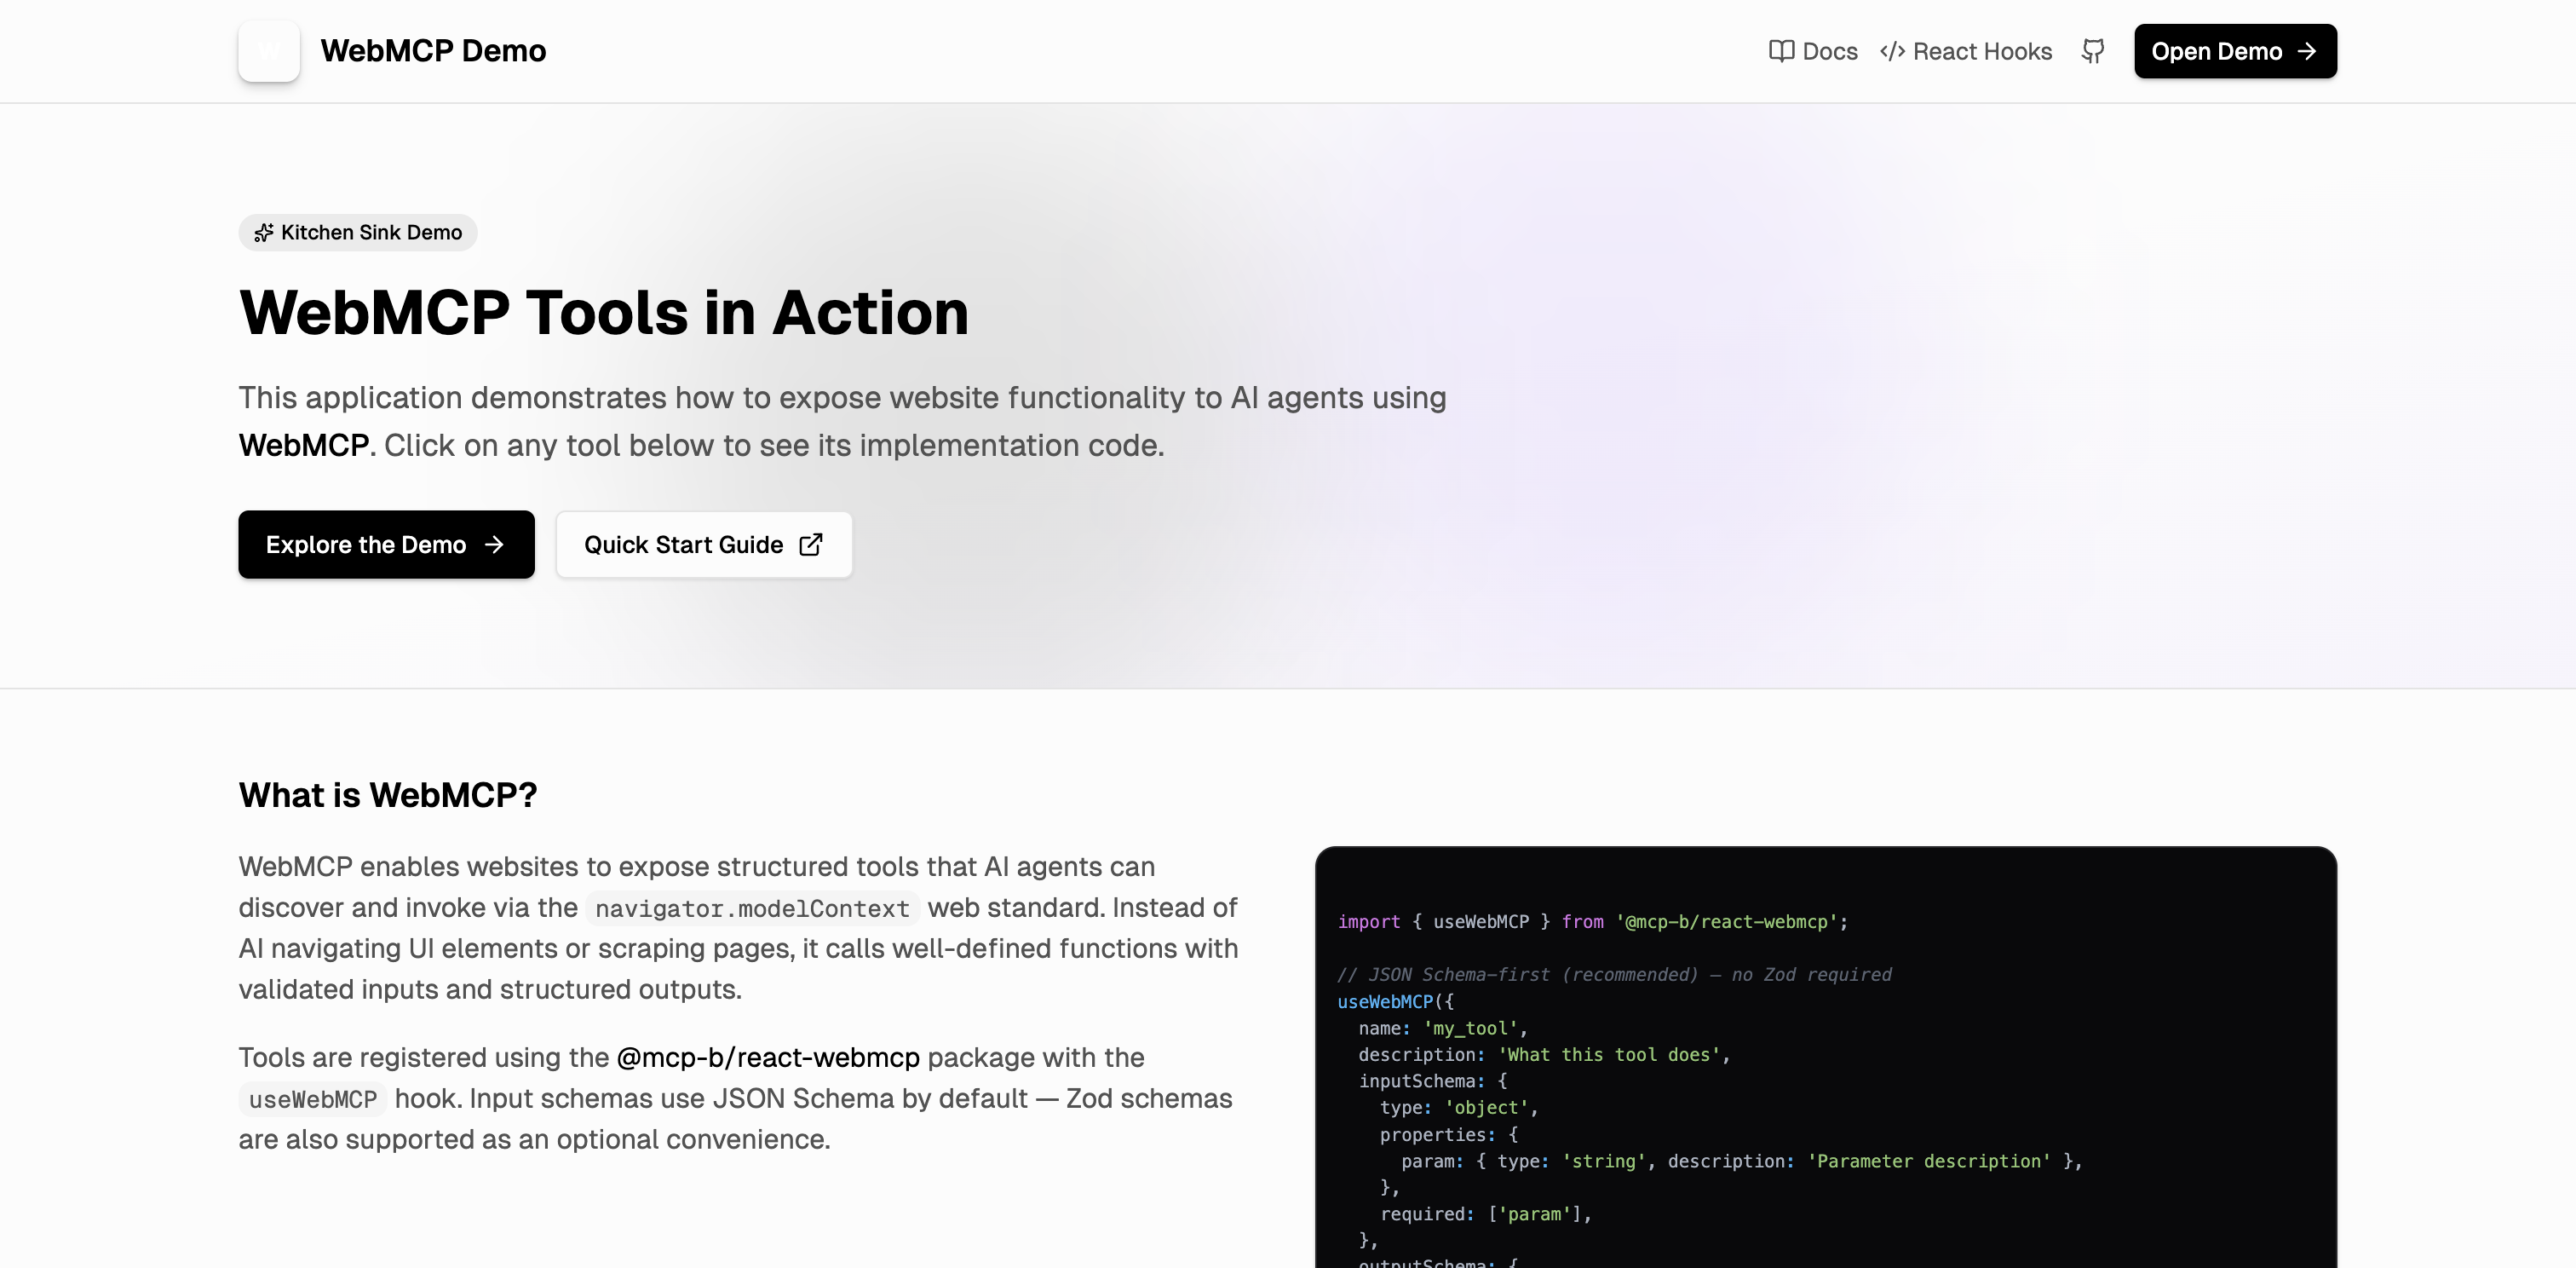Image resolution: width=2576 pixels, height=1268 pixels.
Task: Click the sparkles icon in Kitchen Sink Demo badge
Action: [x=263, y=232]
